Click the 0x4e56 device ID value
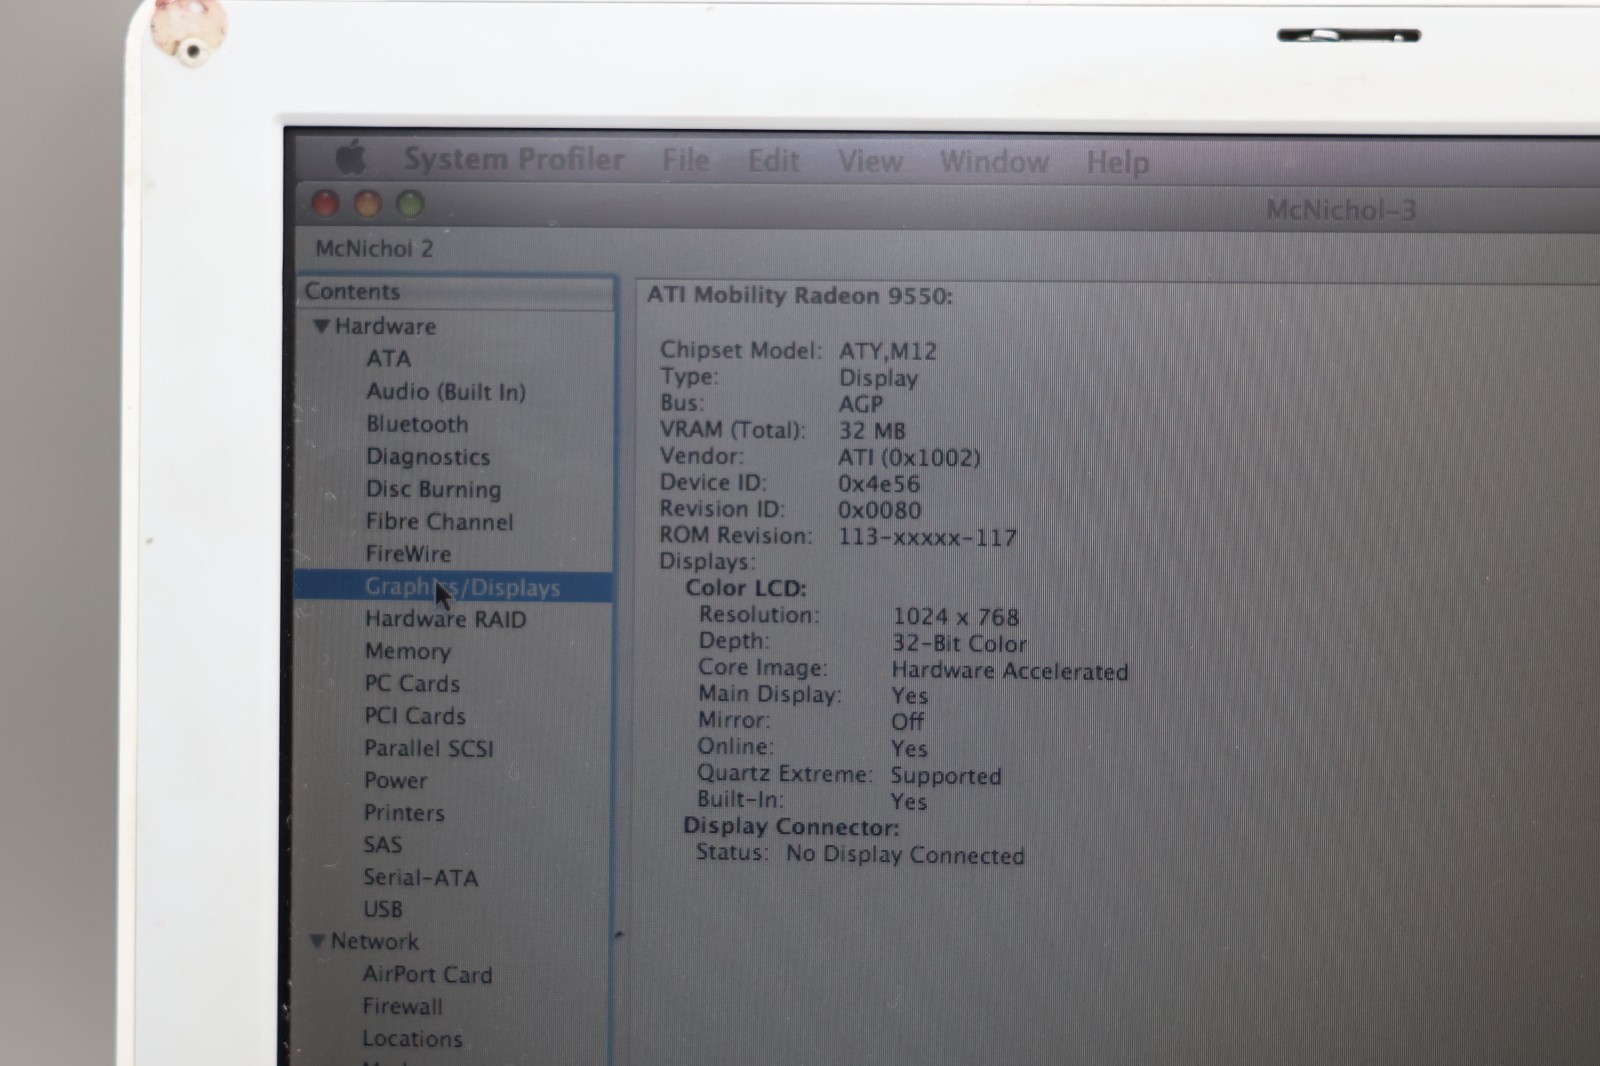Screen dimensions: 1600x1066 [x=878, y=484]
